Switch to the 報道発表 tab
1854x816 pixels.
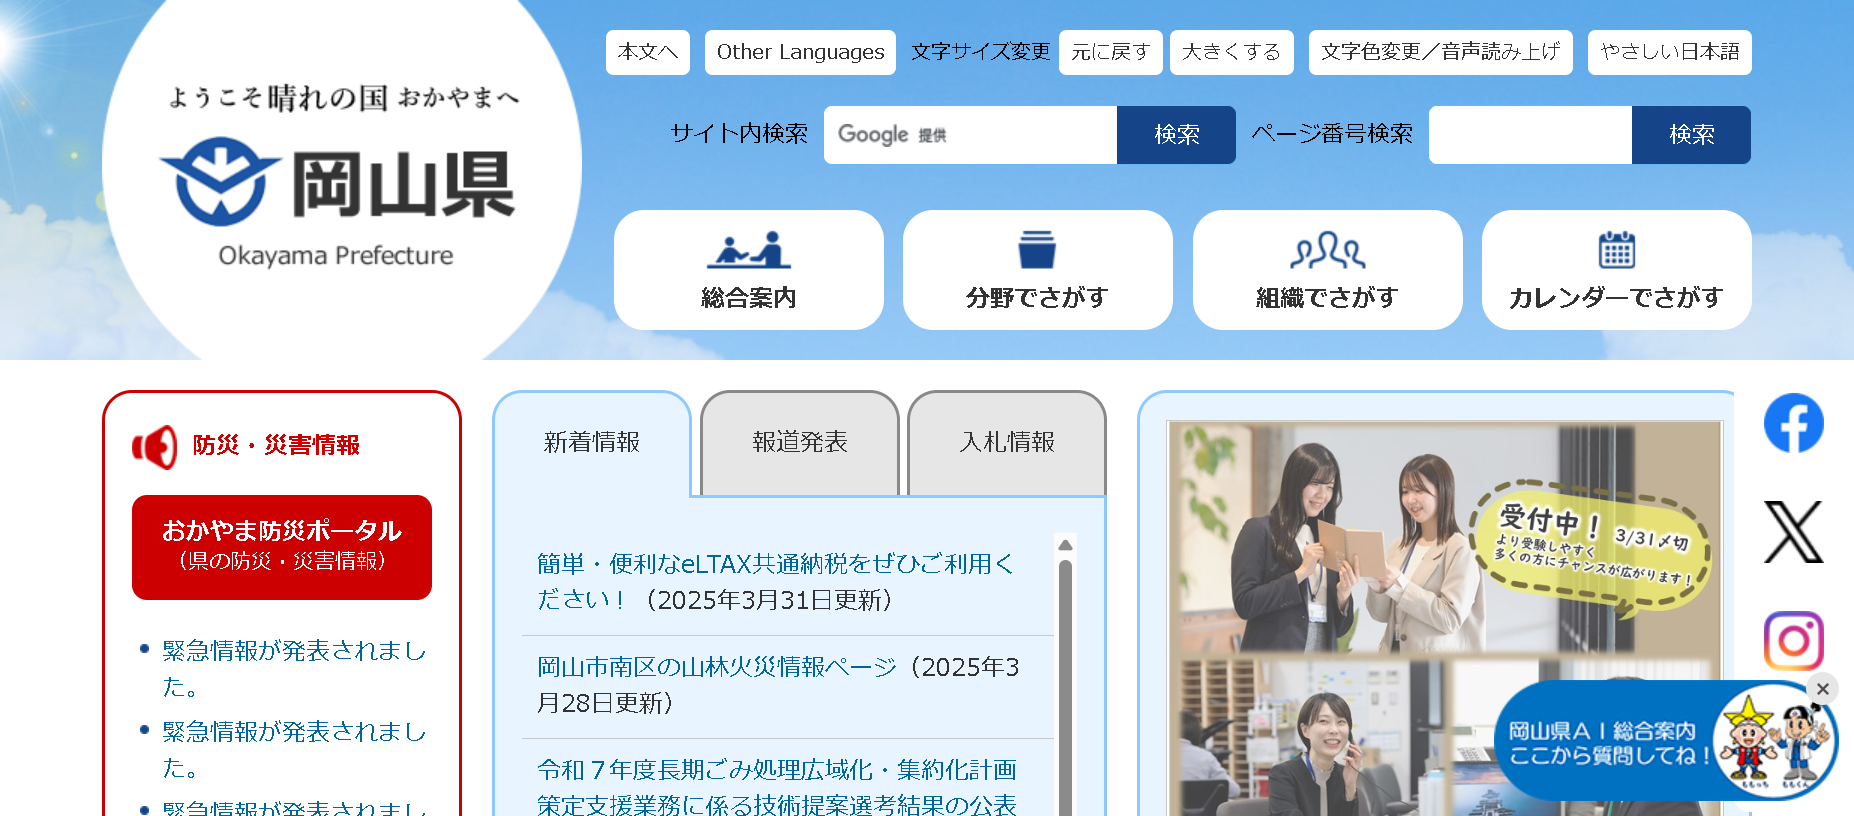tap(800, 442)
